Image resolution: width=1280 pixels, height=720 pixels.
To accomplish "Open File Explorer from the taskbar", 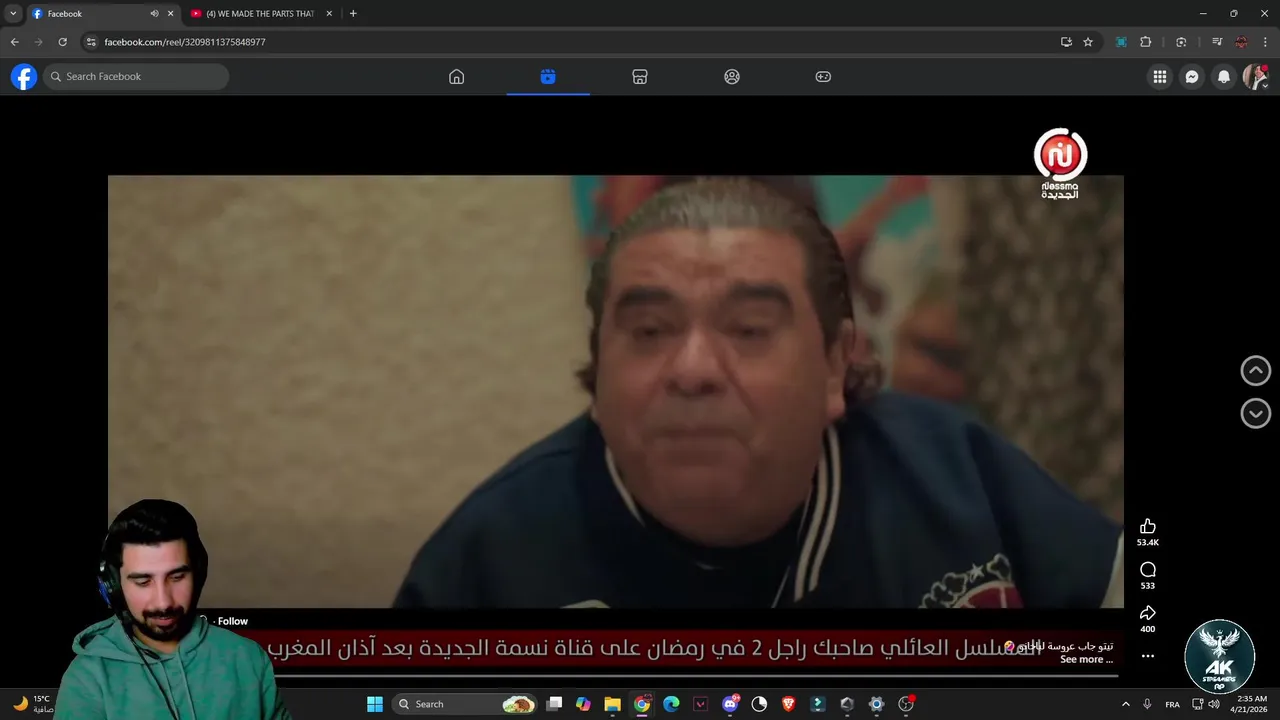I will click(x=612, y=704).
